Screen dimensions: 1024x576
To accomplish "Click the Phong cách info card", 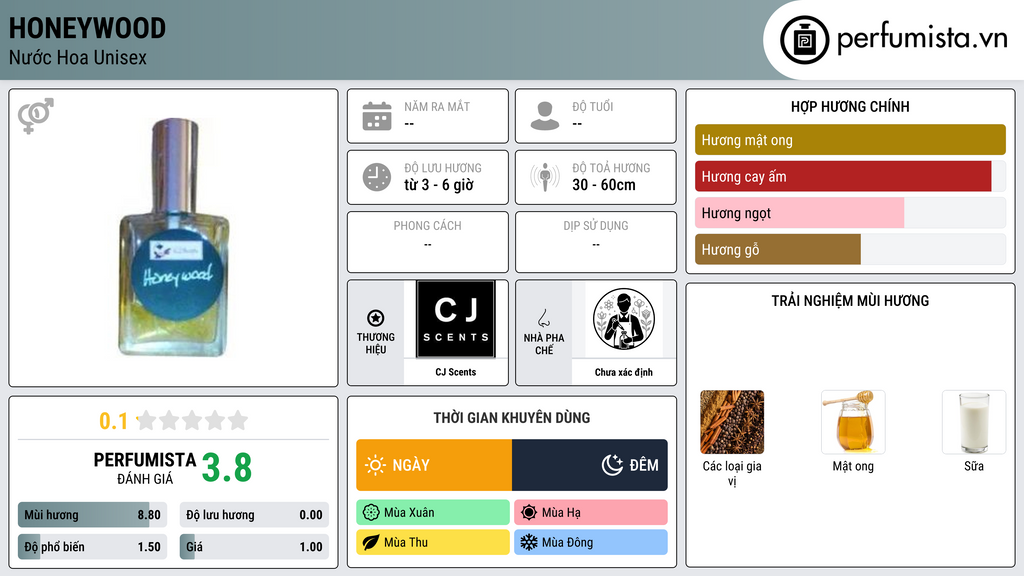I will tap(428, 242).
